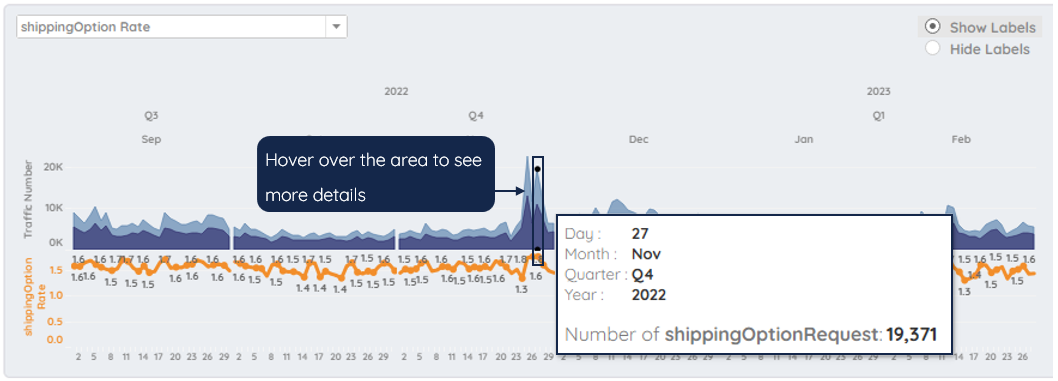Click the Show Labels text label

pos(993,28)
